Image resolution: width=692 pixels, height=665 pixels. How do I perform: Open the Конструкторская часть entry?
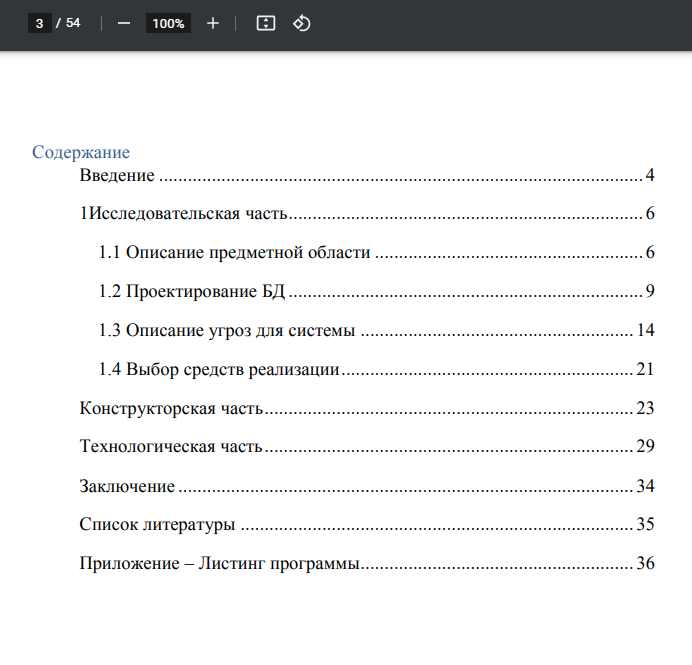point(367,408)
